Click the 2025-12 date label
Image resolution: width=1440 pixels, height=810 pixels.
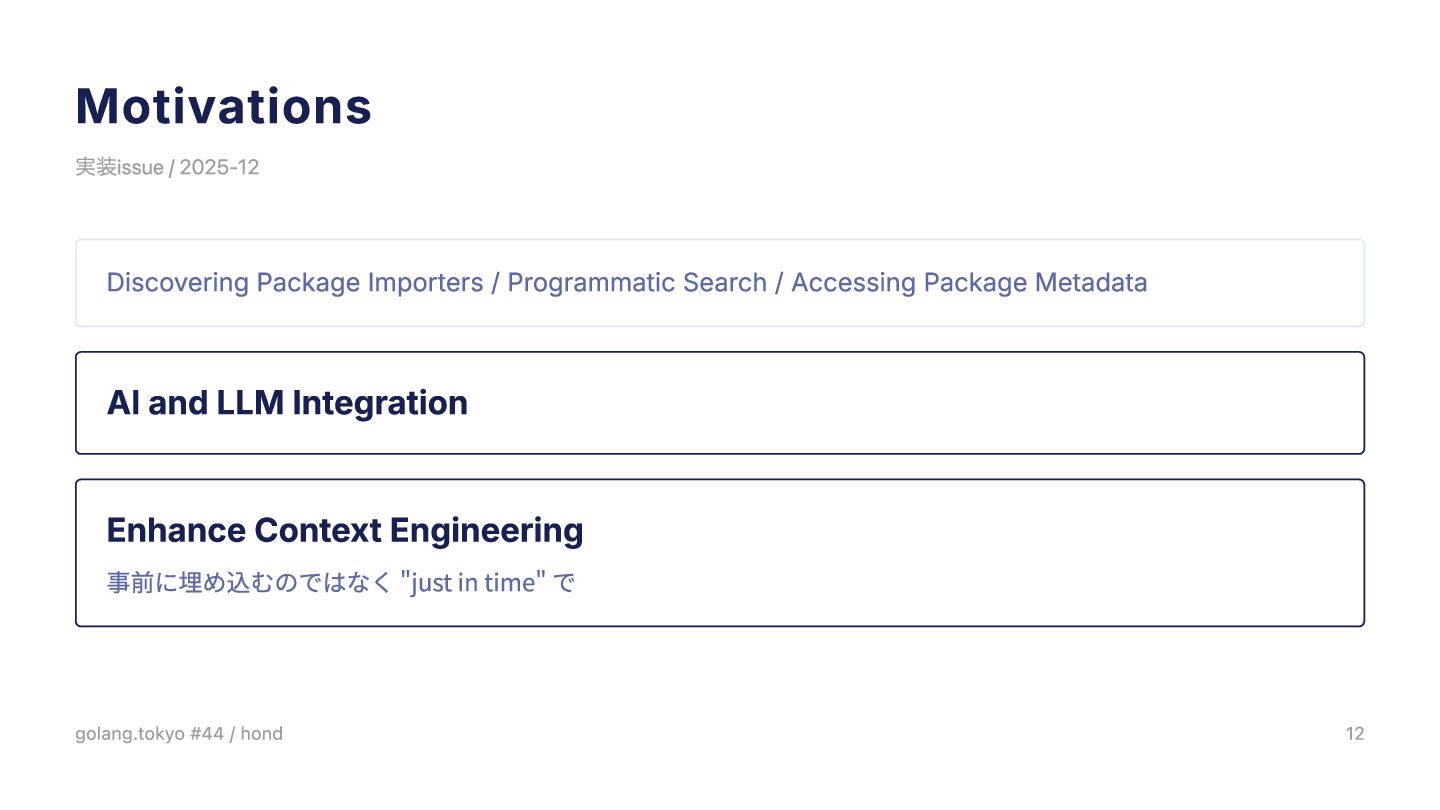(219, 167)
